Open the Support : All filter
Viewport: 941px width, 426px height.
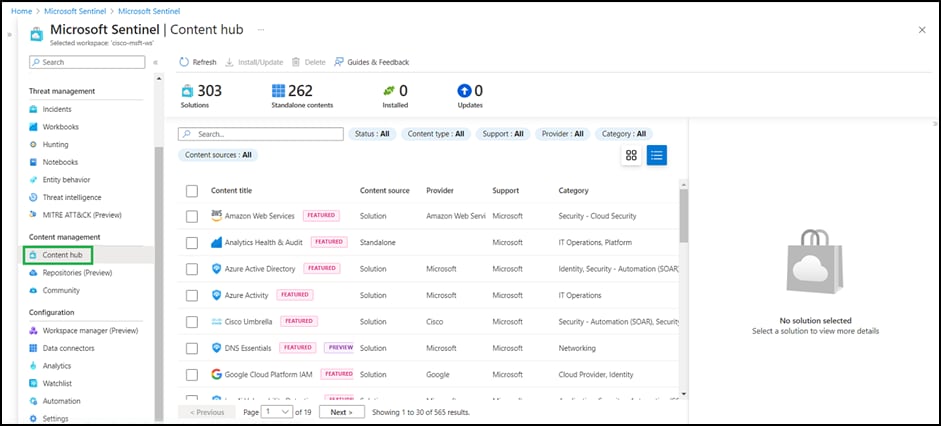503,134
